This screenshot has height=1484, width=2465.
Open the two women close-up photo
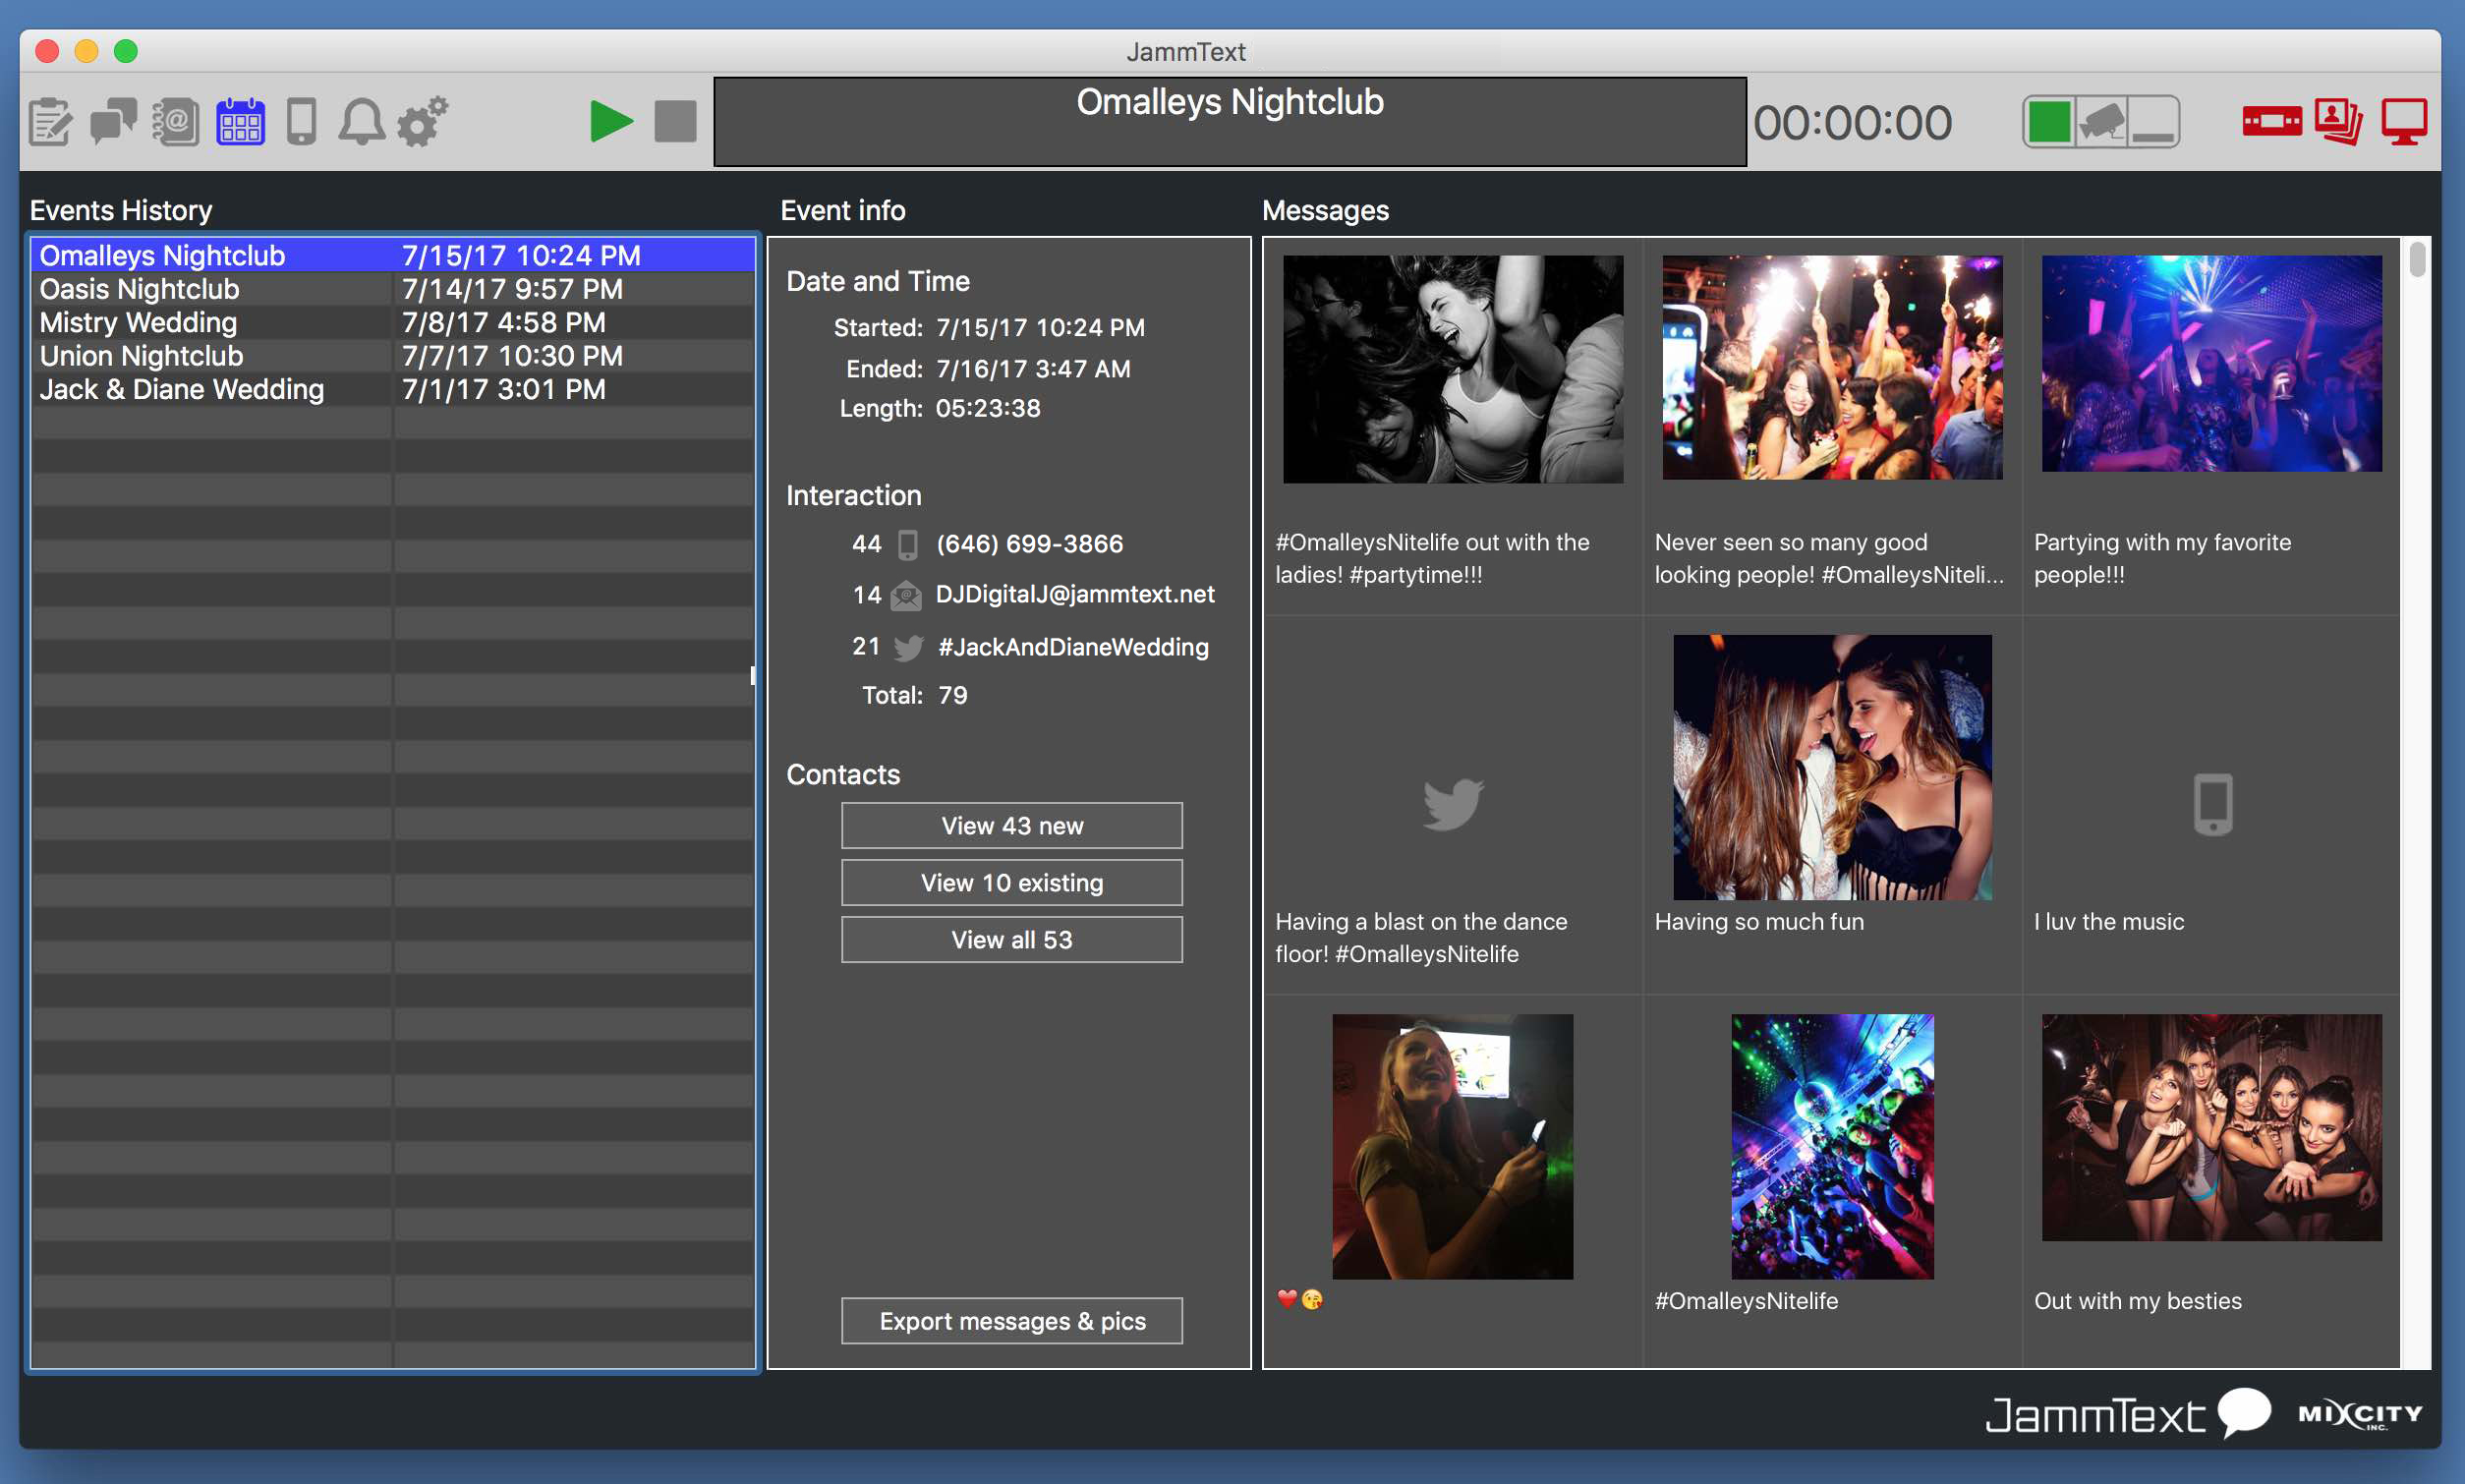click(1832, 767)
